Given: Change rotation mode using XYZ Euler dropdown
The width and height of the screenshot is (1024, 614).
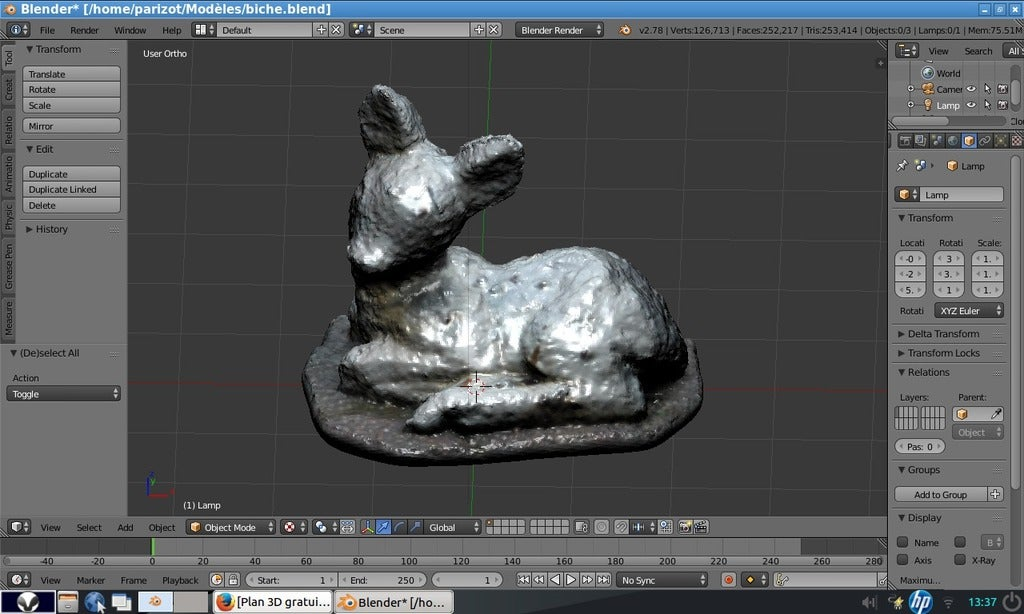Looking at the screenshot, I should pyautogui.click(x=967, y=310).
